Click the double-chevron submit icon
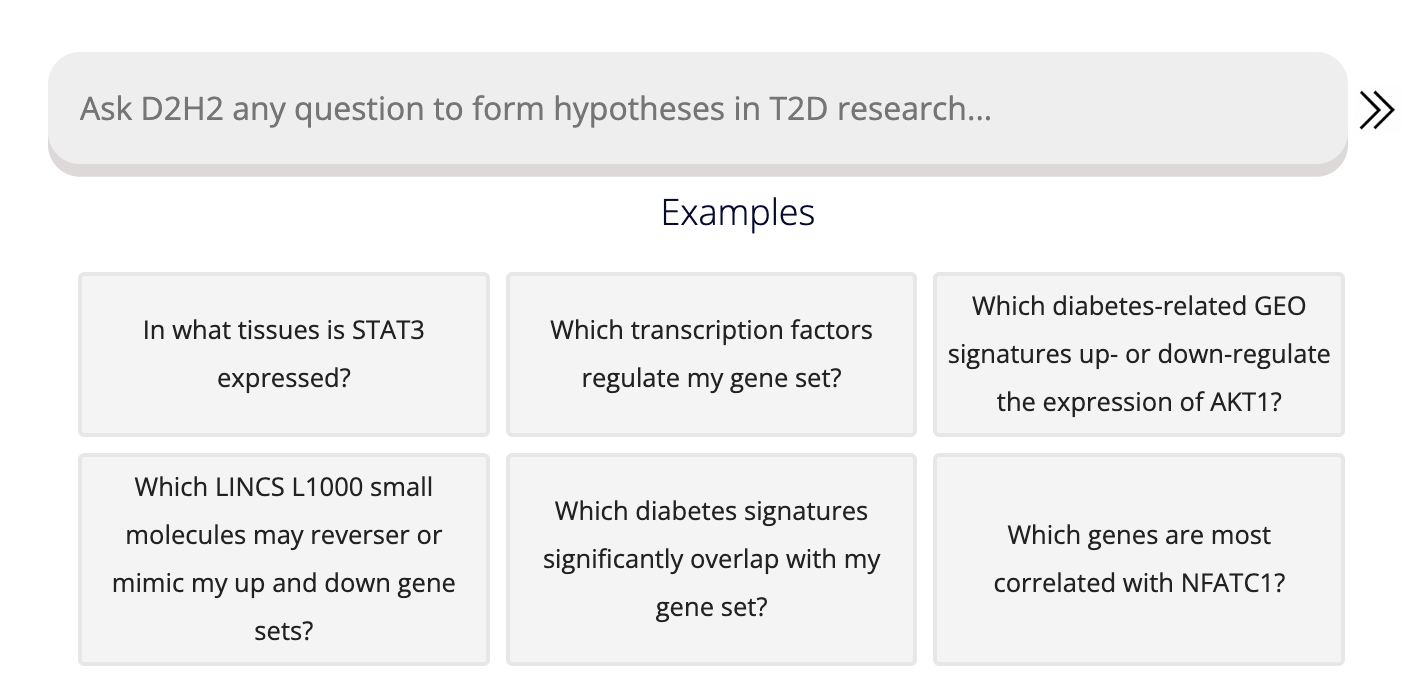The image size is (1422, 700). [x=1377, y=110]
